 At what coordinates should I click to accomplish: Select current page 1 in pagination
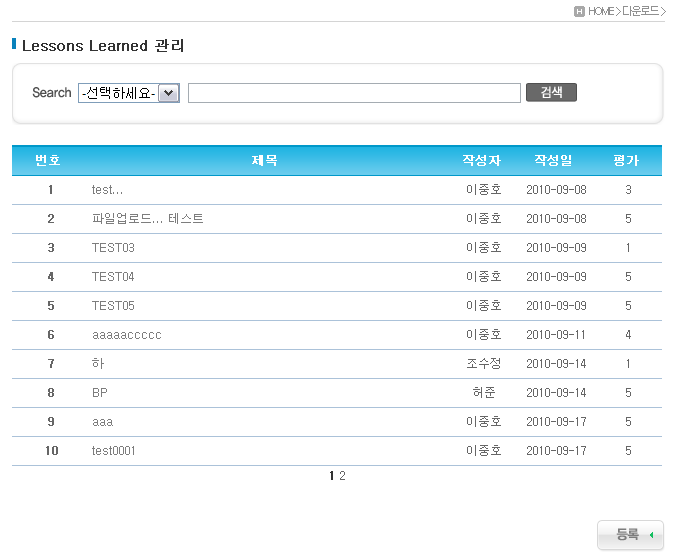[332, 476]
